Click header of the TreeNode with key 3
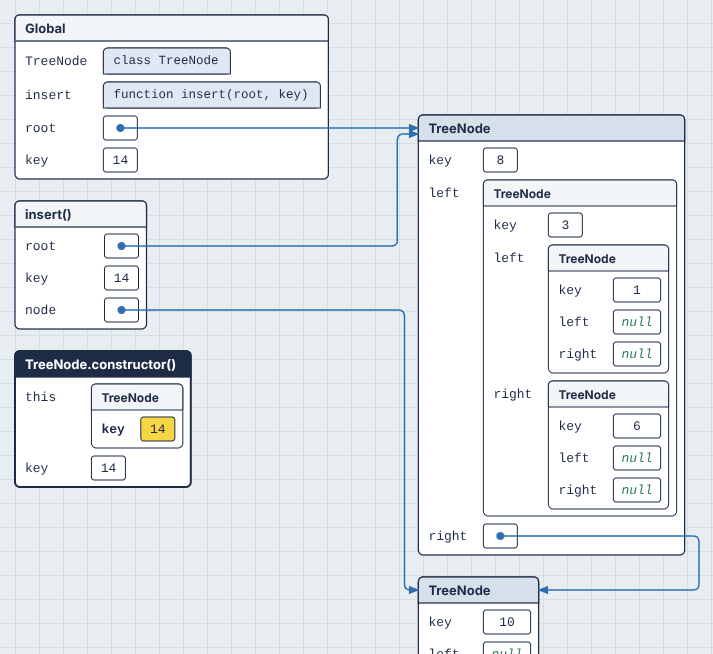 tap(580, 194)
